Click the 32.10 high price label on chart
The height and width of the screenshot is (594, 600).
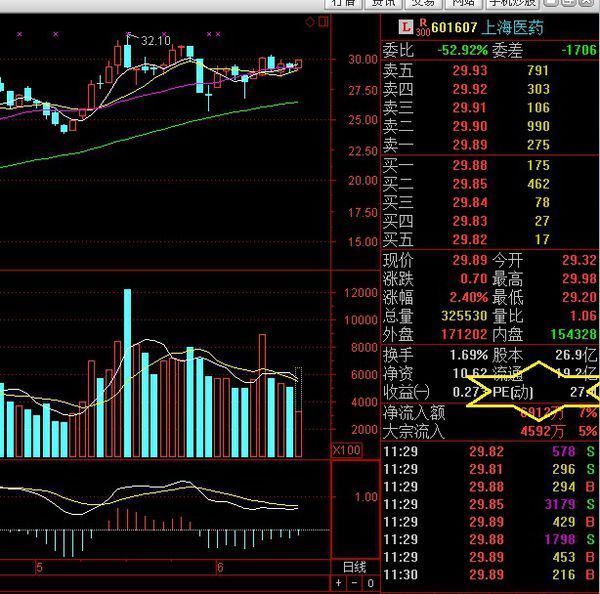click(x=155, y=41)
